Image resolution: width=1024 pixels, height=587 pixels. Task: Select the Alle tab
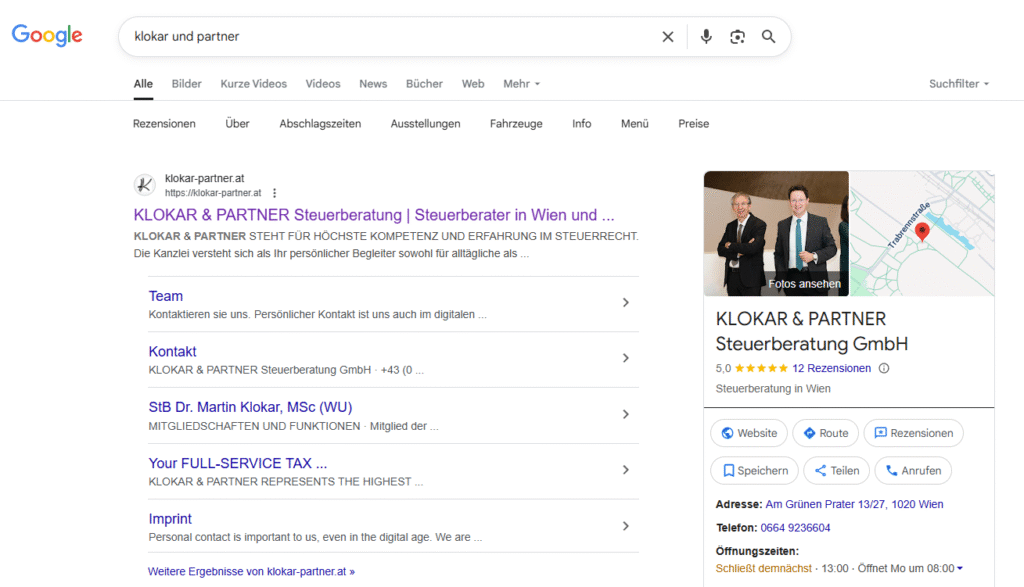pos(143,84)
